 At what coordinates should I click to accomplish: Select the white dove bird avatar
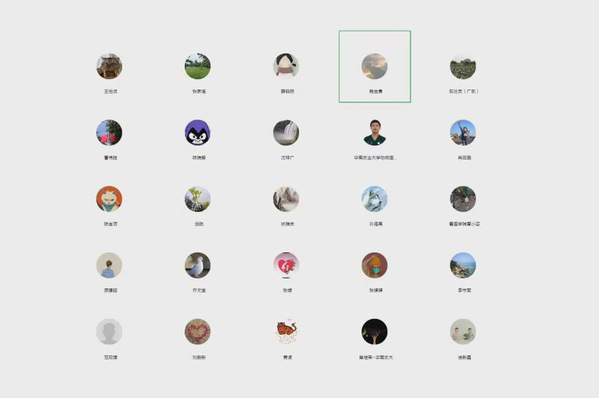(x=198, y=265)
